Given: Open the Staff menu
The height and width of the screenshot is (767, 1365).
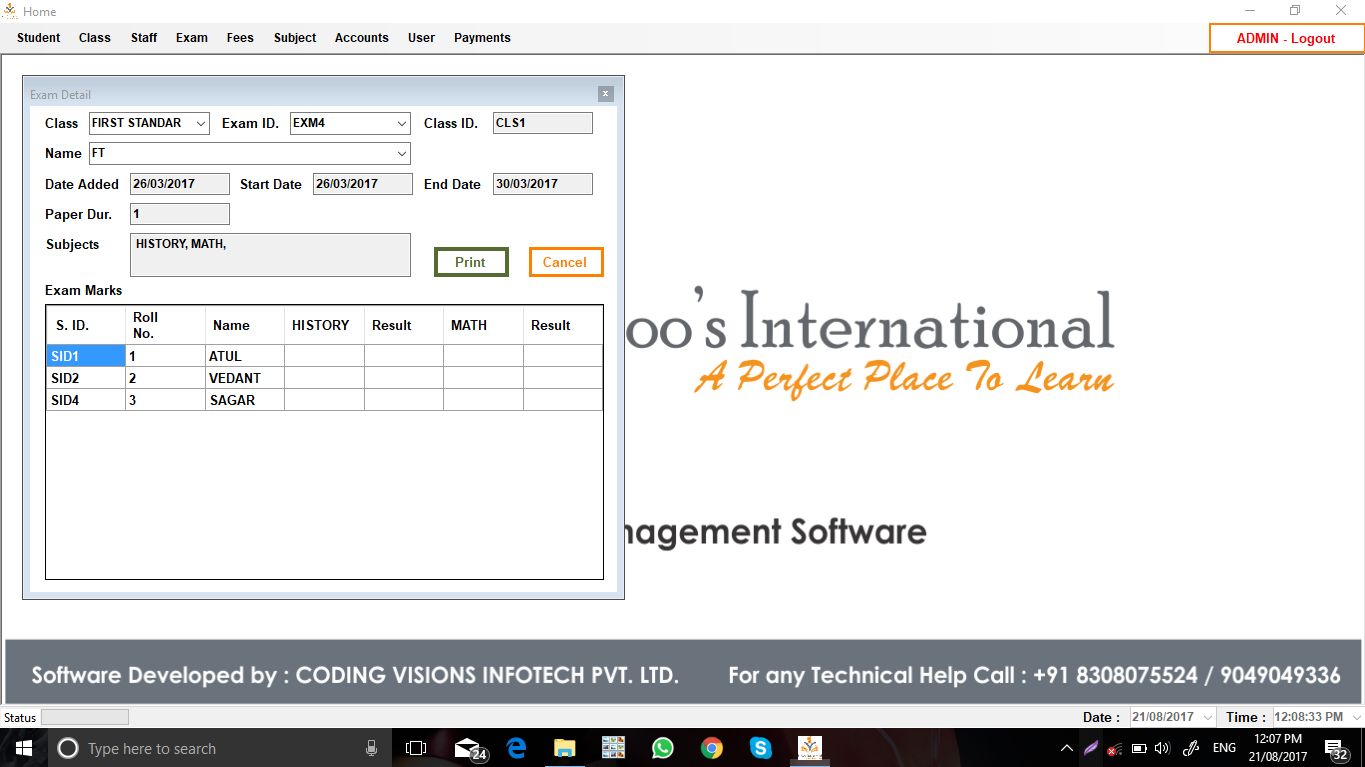Looking at the screenshot, I should [x=144, y=38].
